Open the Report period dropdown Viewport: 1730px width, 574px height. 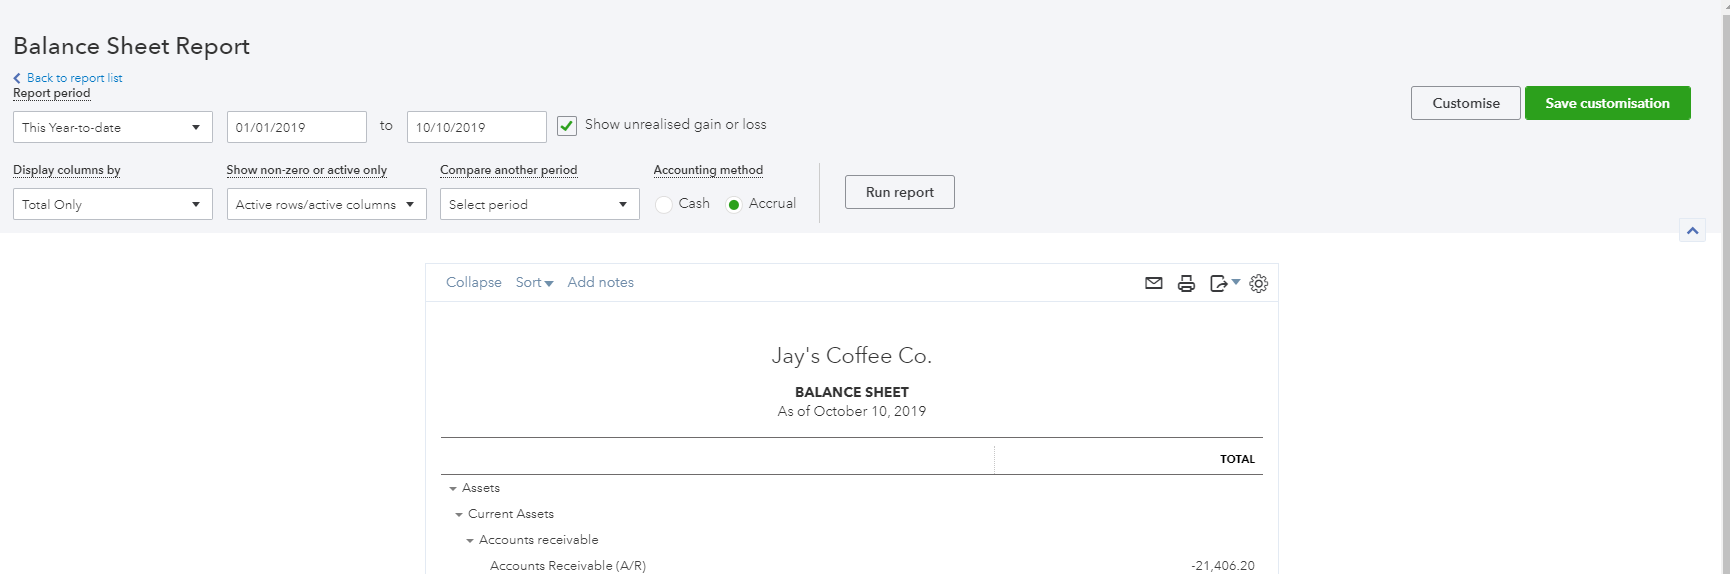coord(112,127)
